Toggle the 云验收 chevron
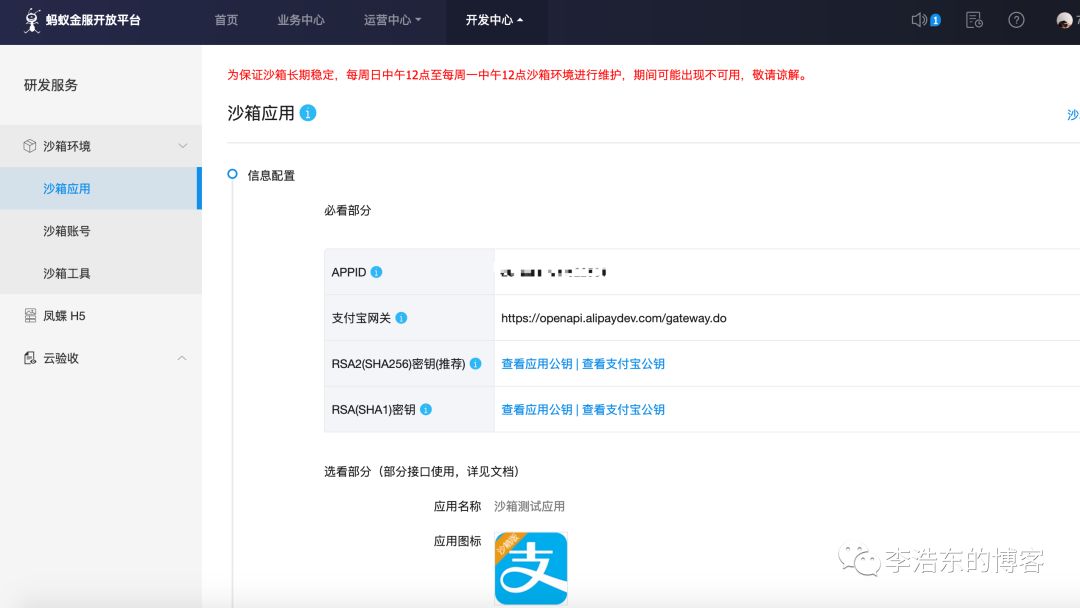This screenshot has height=608, width=1080. 182,358
